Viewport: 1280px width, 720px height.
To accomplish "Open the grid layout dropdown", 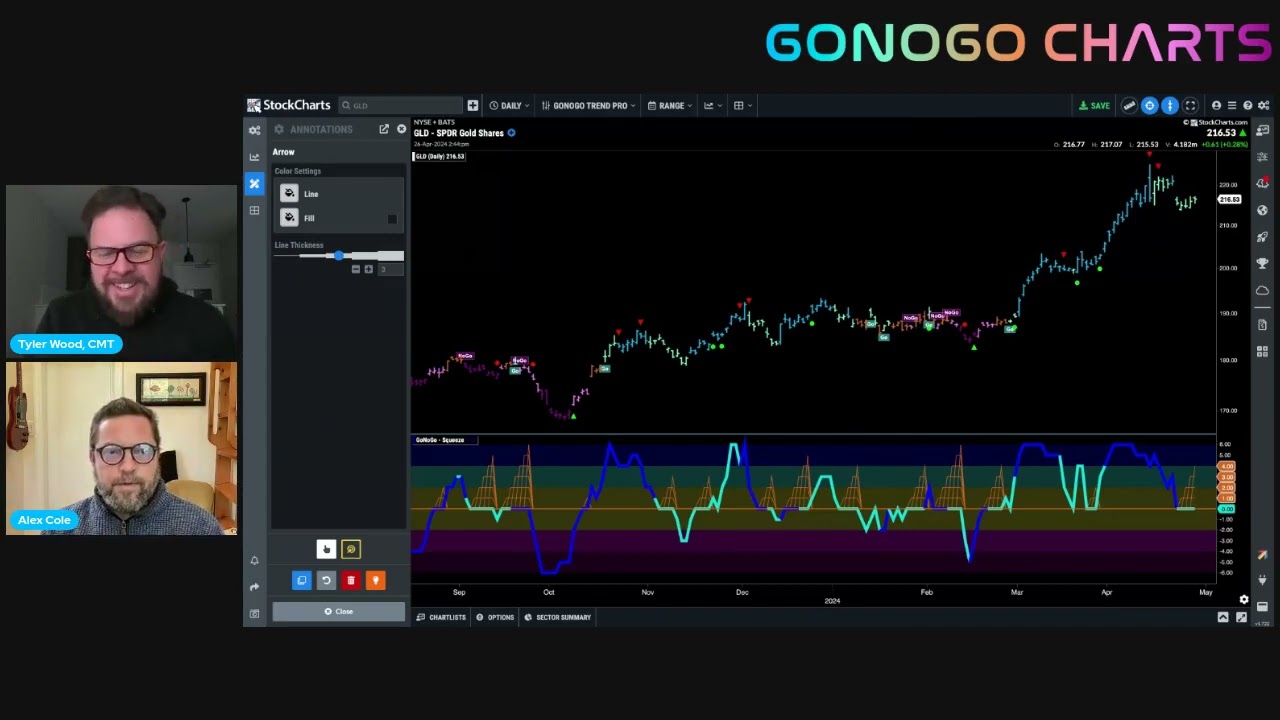I will click(743, 105).
